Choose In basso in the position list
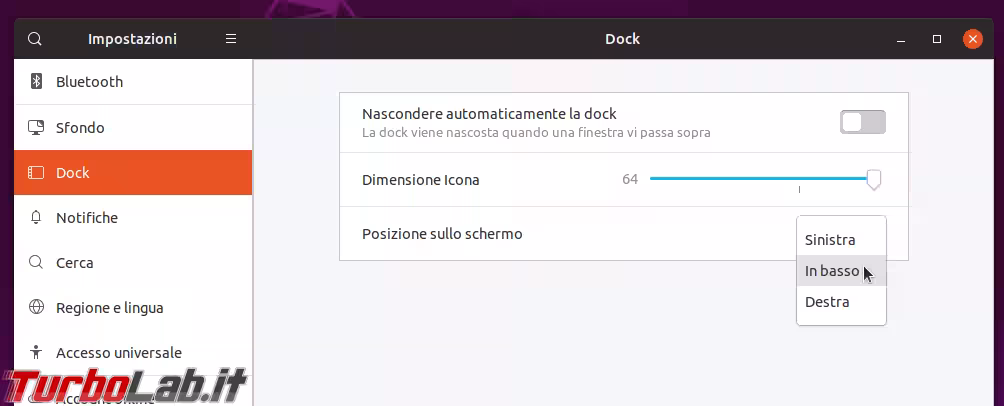 (832, 271)
